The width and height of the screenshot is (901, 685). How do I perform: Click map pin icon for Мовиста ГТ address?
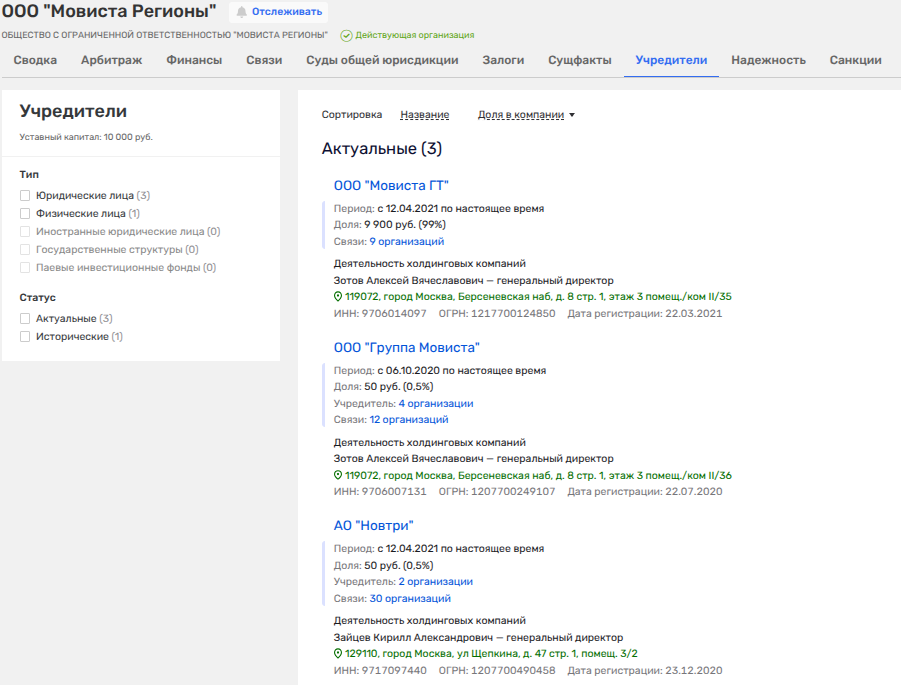338,297
